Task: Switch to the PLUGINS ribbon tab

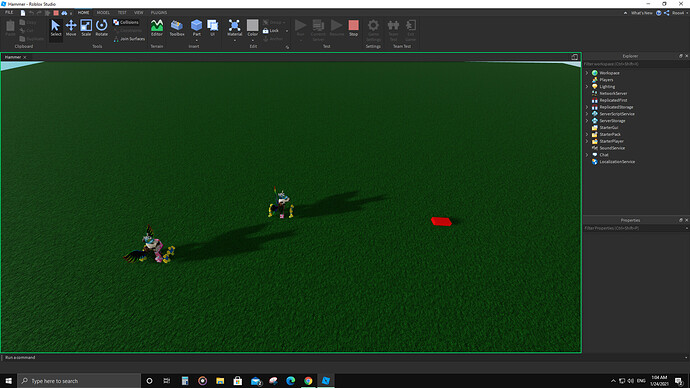Action: pyautogui.click(x=159, y=13)
